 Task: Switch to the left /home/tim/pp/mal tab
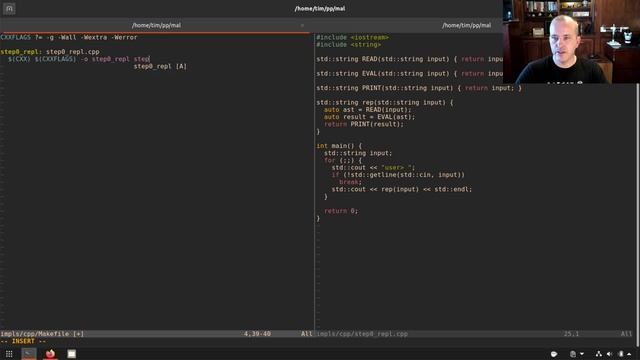[156, 25]
